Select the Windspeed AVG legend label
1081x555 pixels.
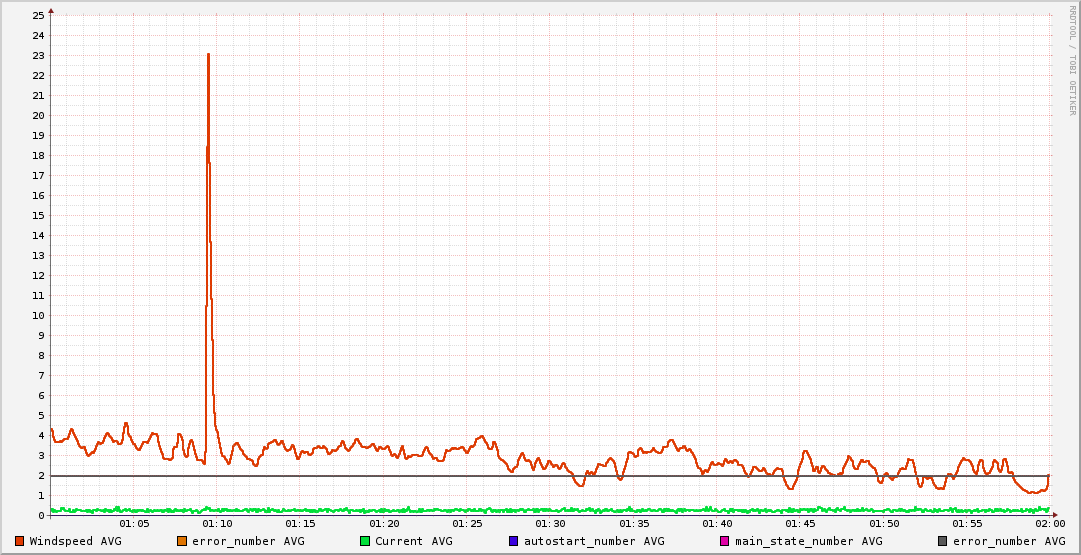[x=75, y=541]
